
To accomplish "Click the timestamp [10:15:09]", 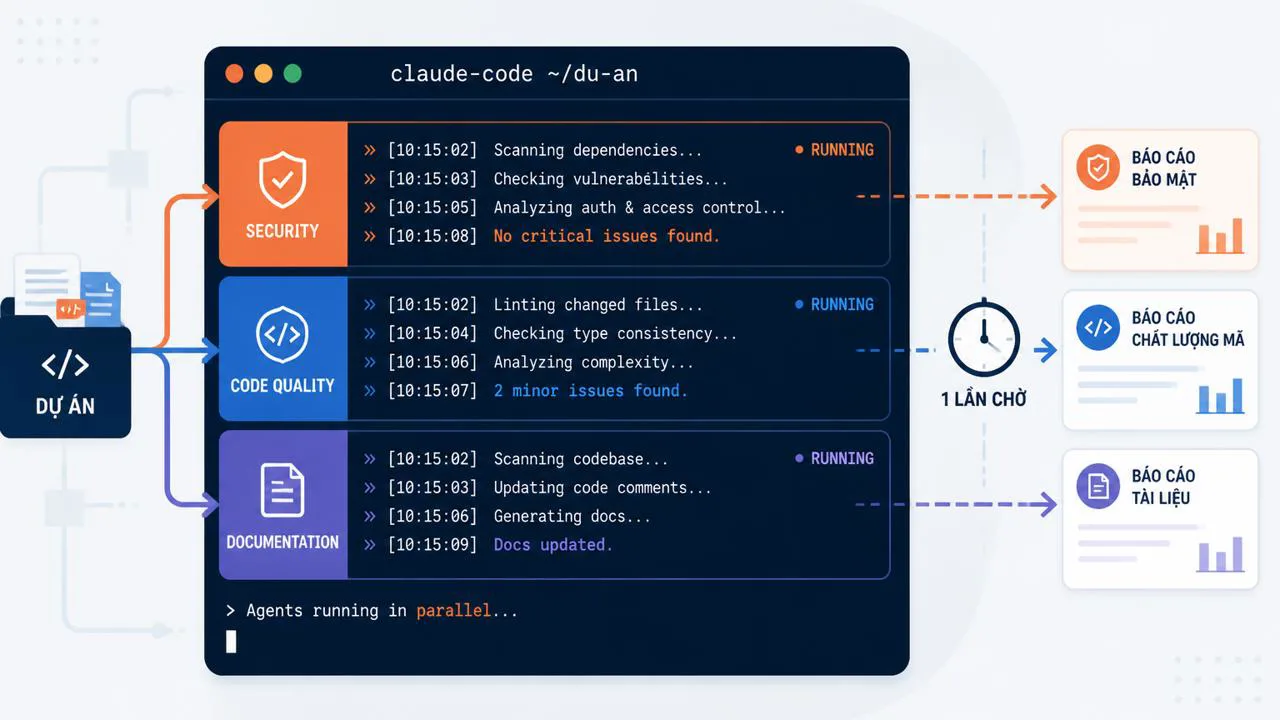I will pos(432,545).
